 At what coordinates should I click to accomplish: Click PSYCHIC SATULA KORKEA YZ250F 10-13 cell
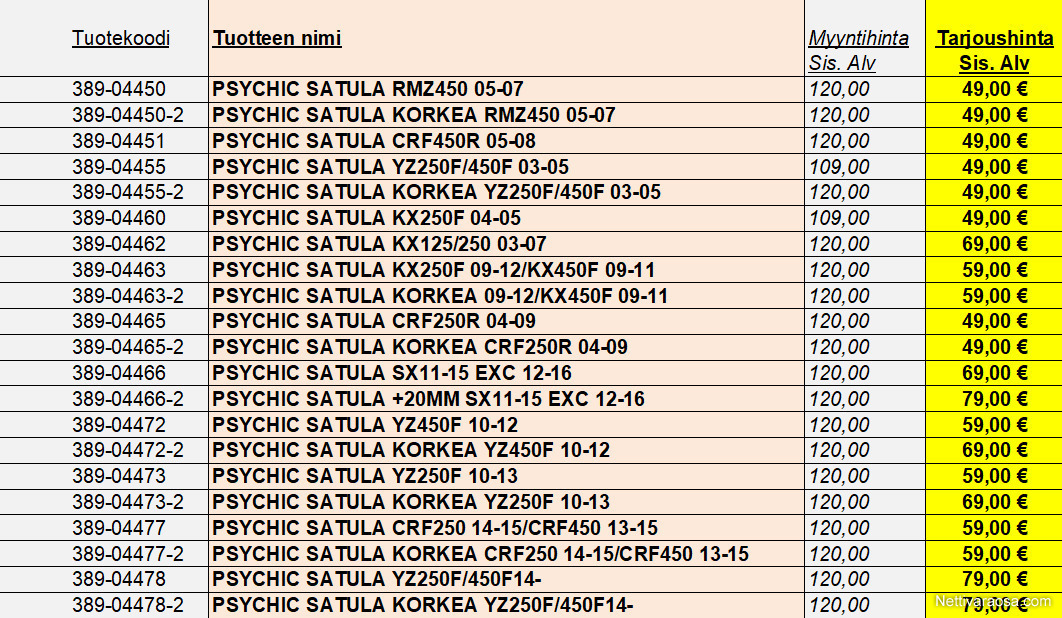coord(411,502)
